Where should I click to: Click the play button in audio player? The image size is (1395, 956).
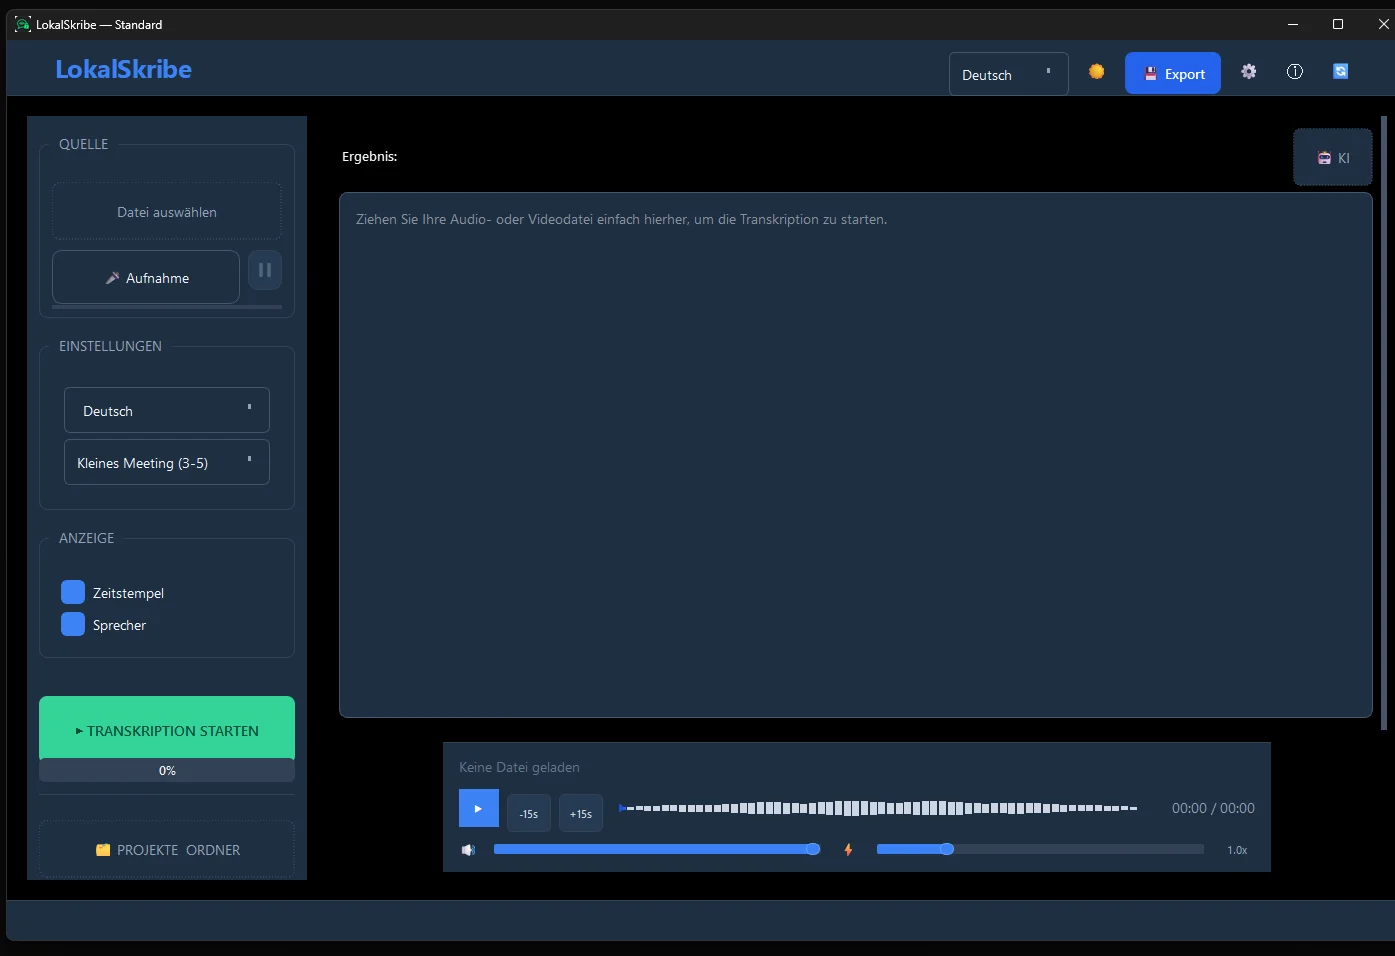coord(478,808)
